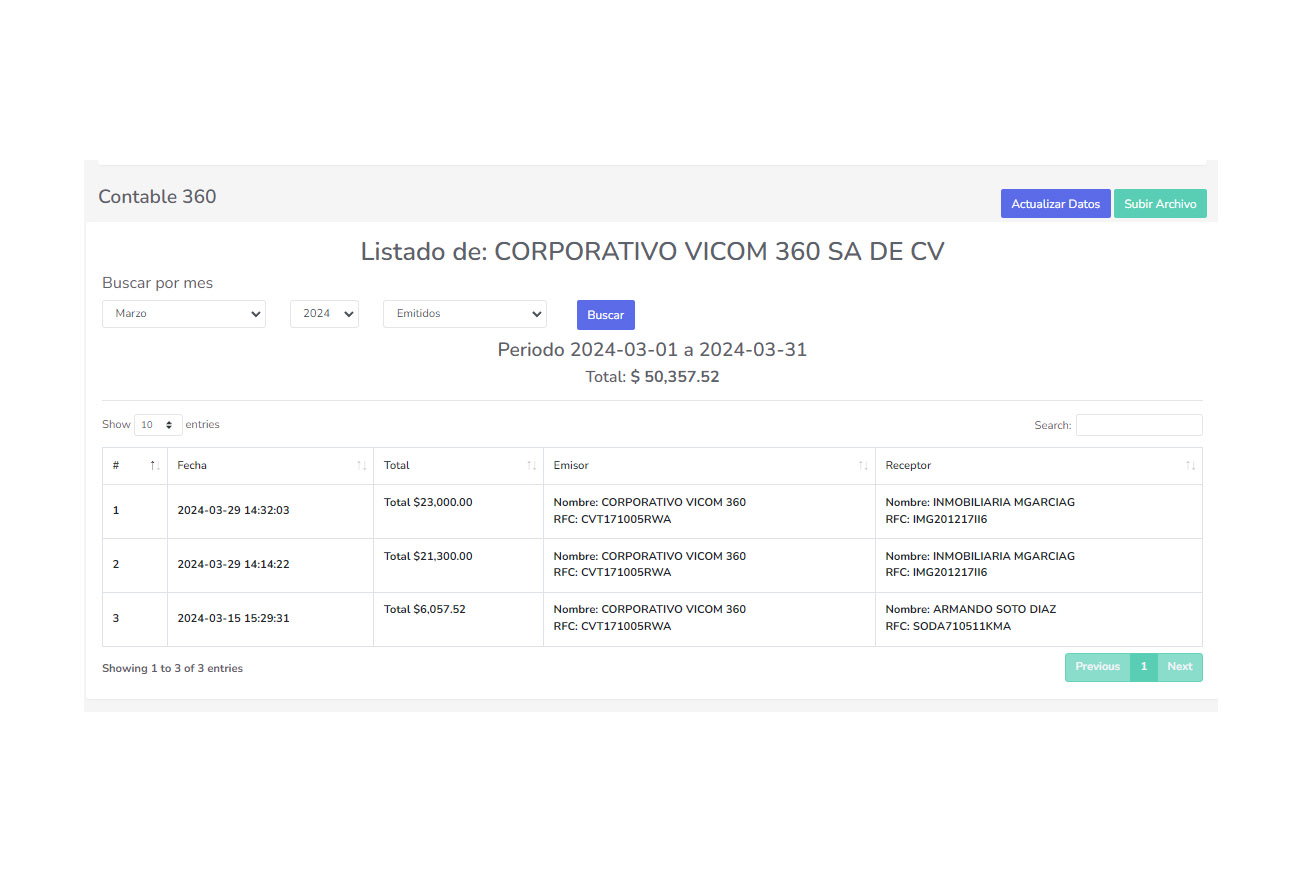Viewport: 1302px width, 873px height.
Task: Click the ARMANDO SOTO DIAZ receptor cell
Action: [994, 610]
